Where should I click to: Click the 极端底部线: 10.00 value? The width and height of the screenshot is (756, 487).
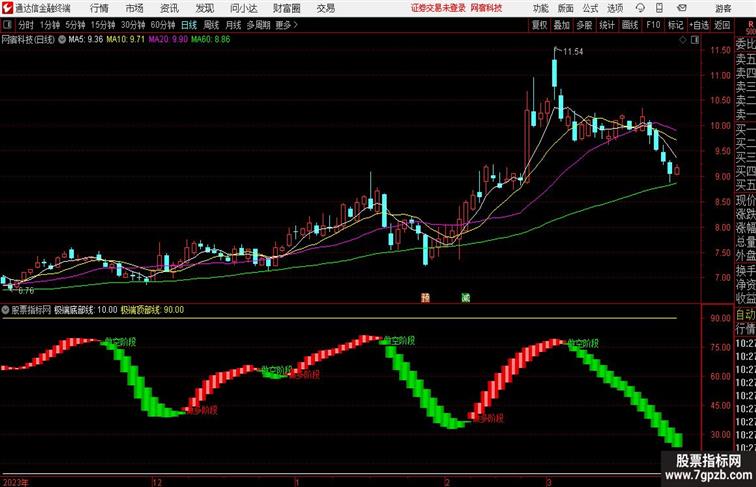pyautogui.click(x=85, y=310)
